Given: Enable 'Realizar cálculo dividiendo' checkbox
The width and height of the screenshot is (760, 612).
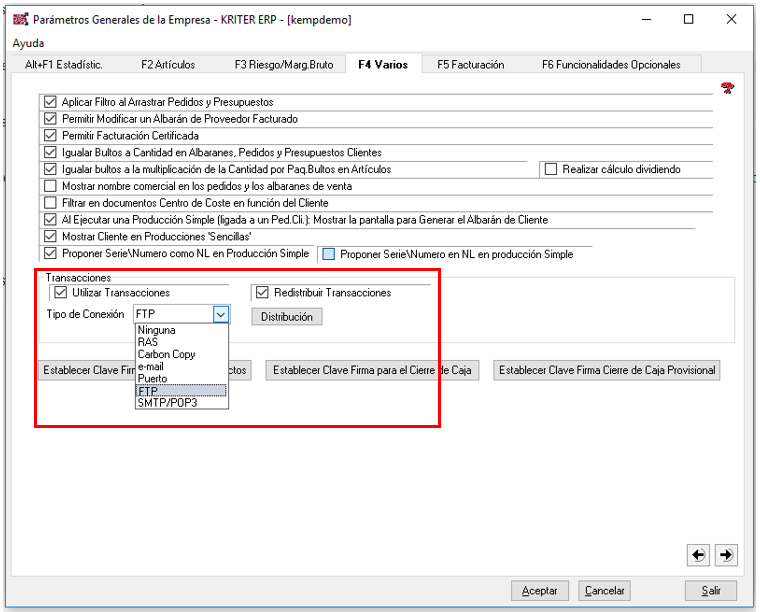Looking at the screenshot, I should [551, 169].
